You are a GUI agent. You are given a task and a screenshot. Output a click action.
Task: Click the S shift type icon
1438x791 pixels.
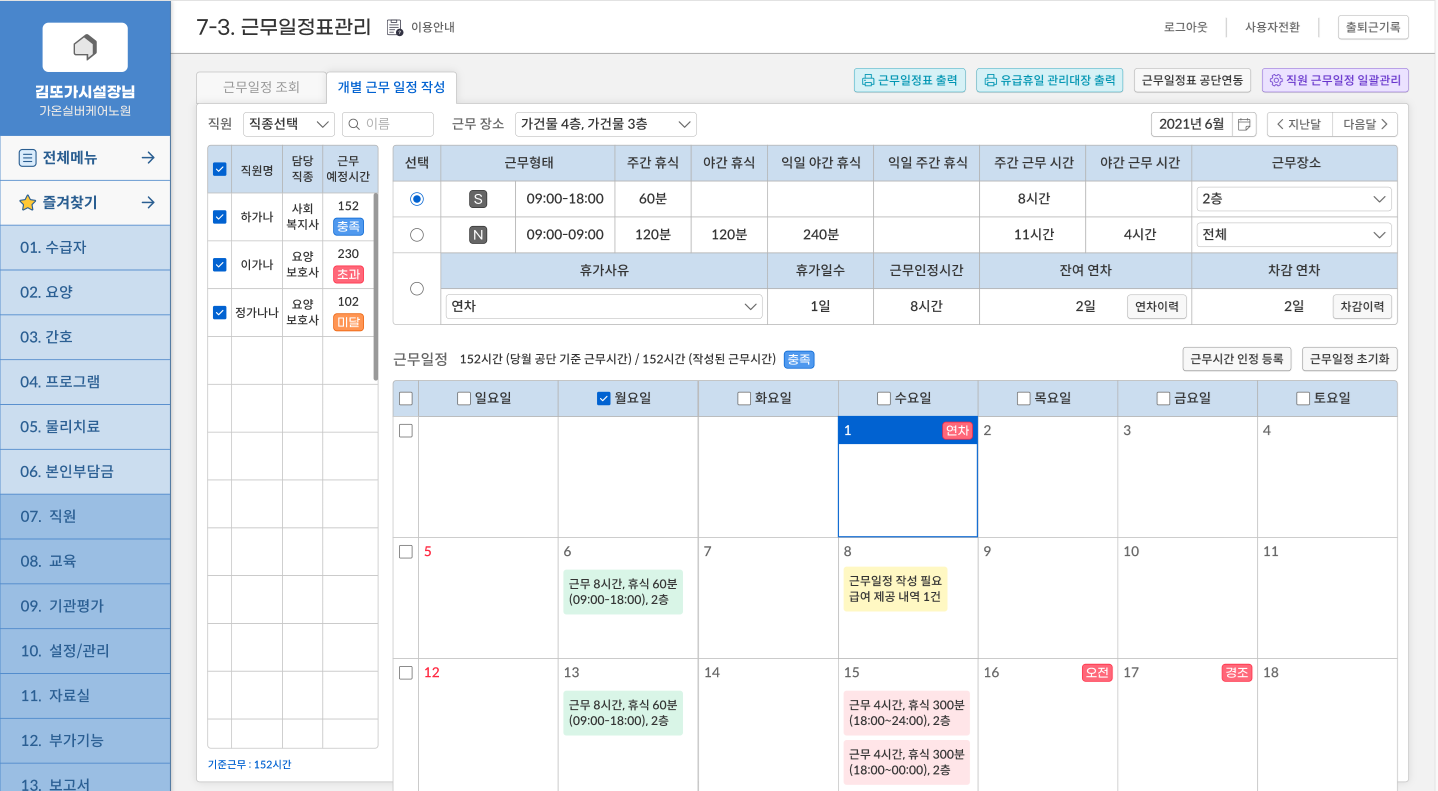click(478, 199)
